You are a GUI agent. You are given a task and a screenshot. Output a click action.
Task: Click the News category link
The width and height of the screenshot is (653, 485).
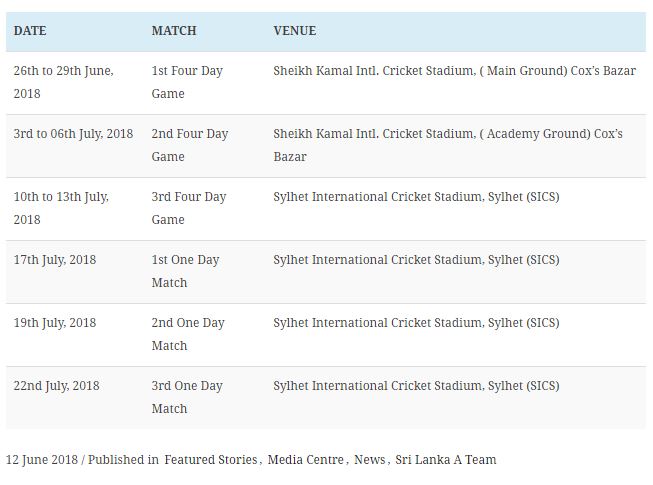click(x=369, y=460)
